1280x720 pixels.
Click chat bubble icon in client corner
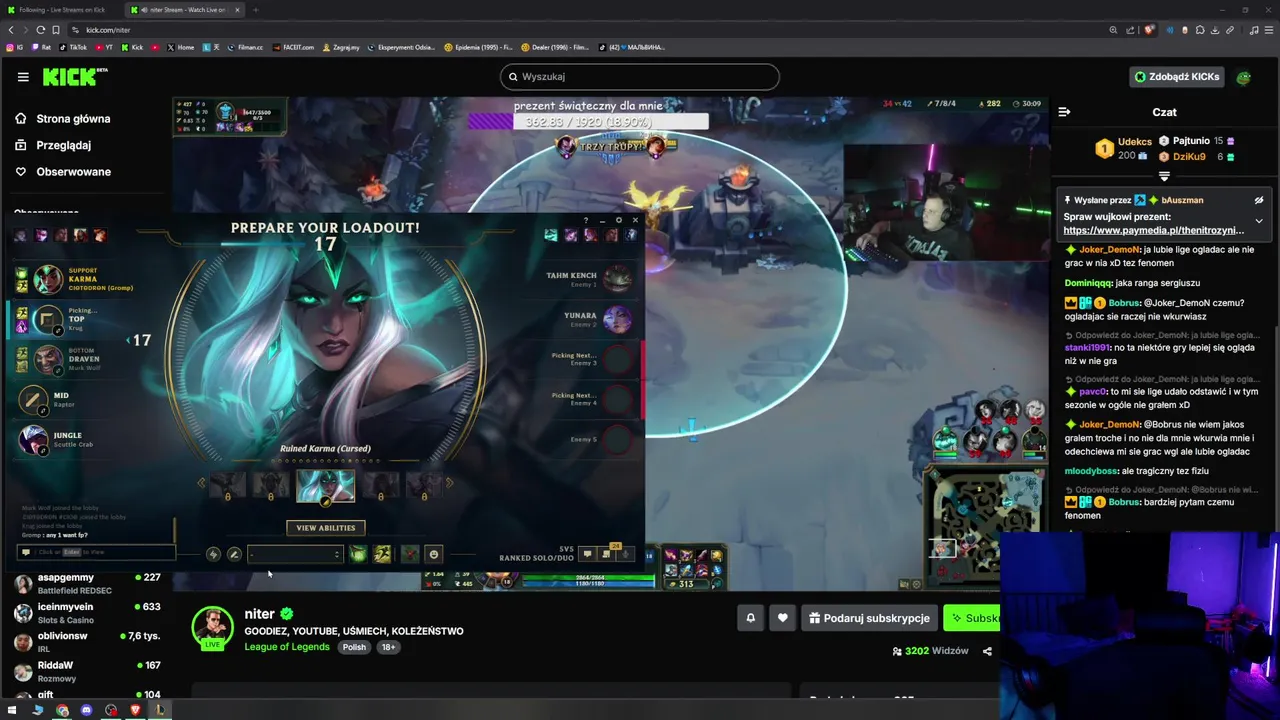[588, 553]
